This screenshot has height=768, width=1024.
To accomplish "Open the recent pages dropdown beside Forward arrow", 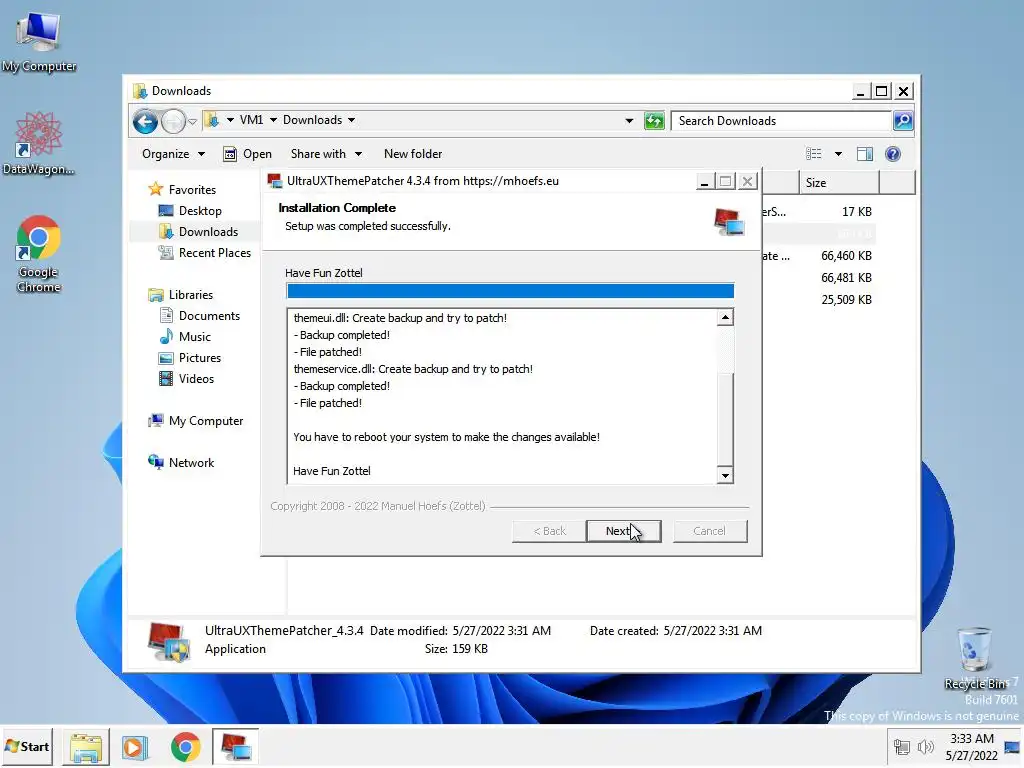I will coord(193,121).
